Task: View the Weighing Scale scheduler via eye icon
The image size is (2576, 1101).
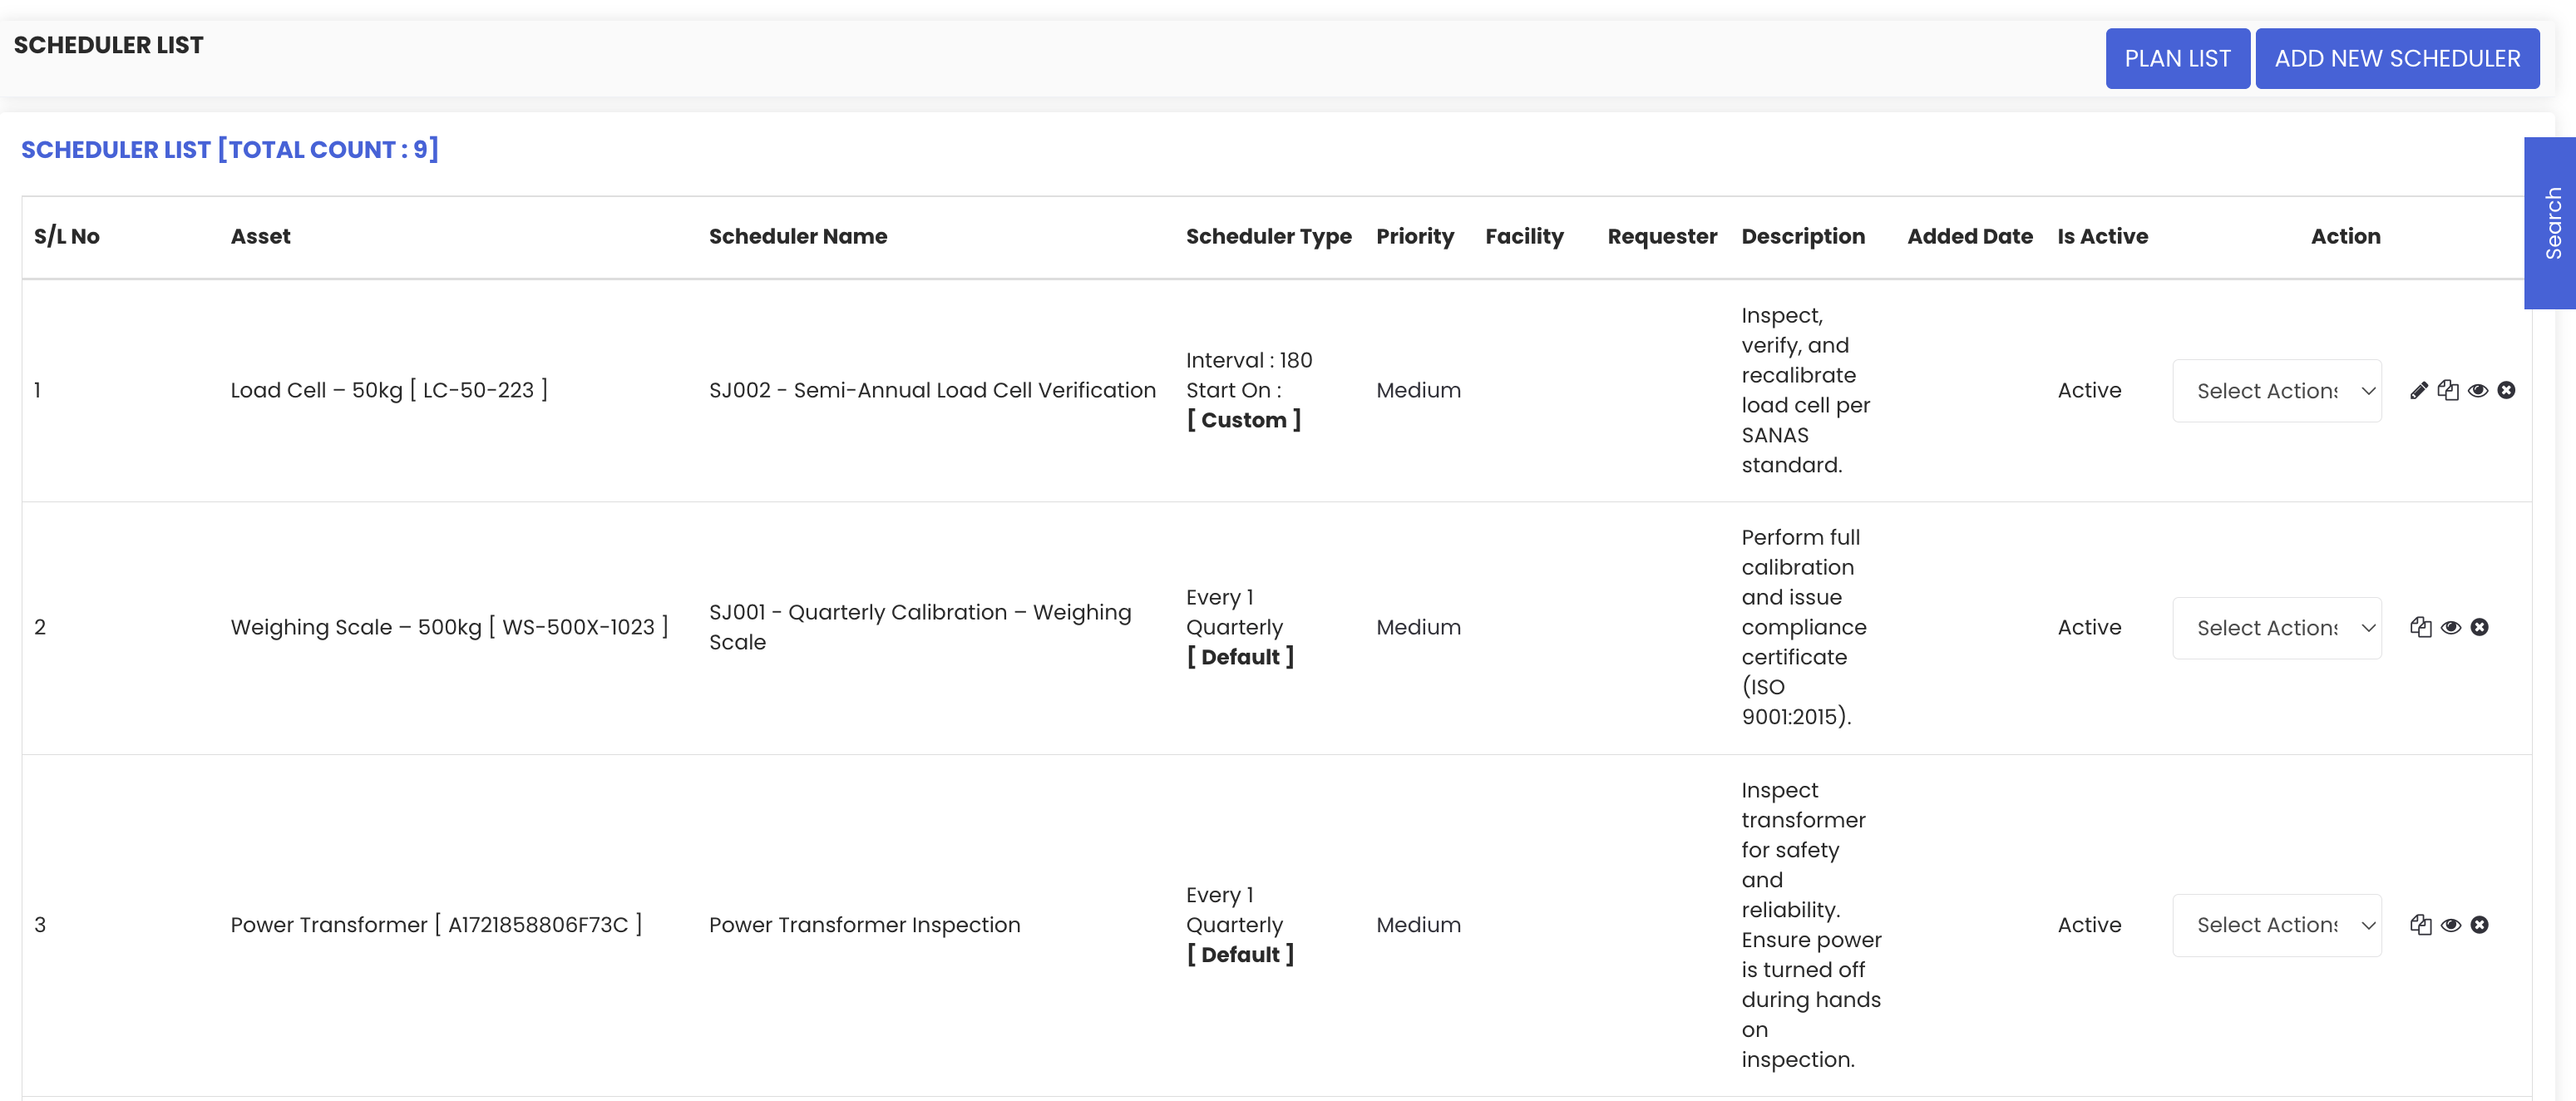Action: click(2451, 627)
